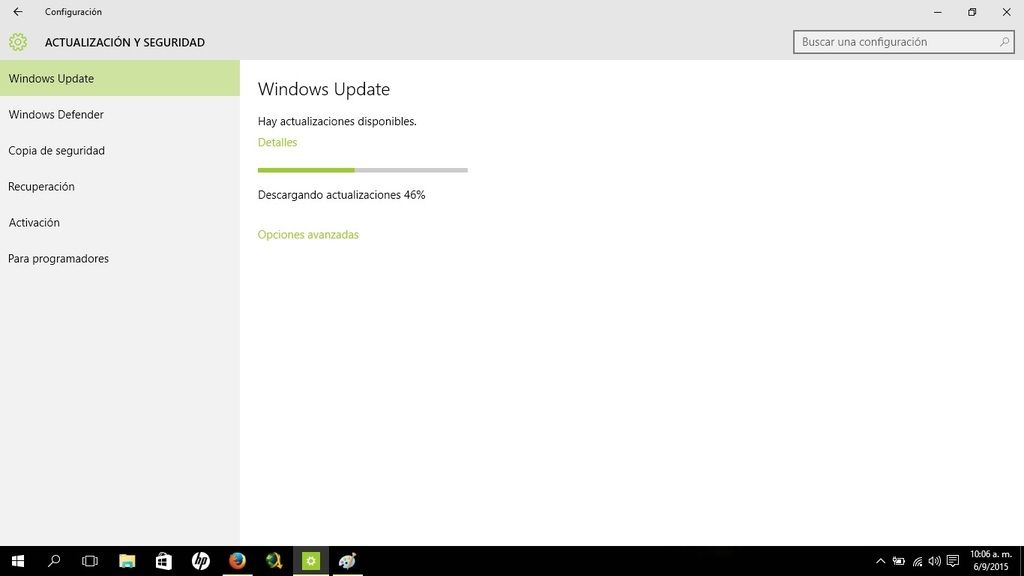Open taskbar search magnifier

[54, 561]
